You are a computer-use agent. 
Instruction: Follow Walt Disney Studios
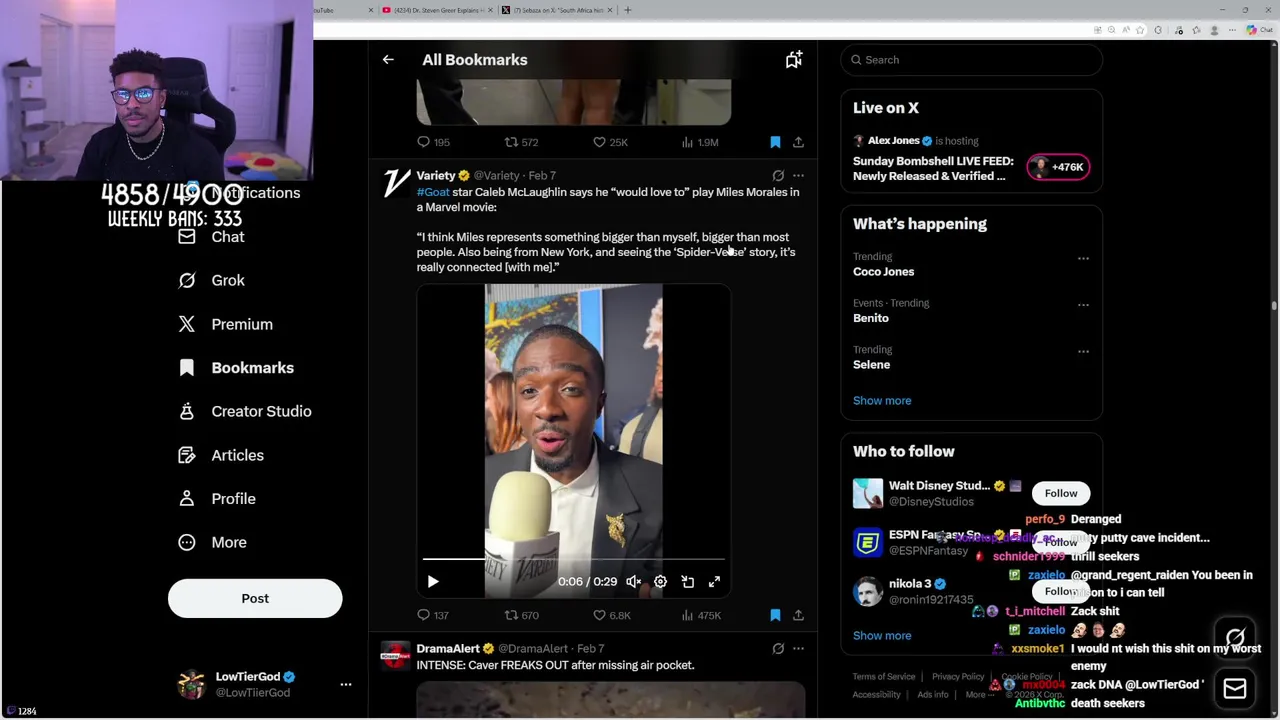(1061, 493)
